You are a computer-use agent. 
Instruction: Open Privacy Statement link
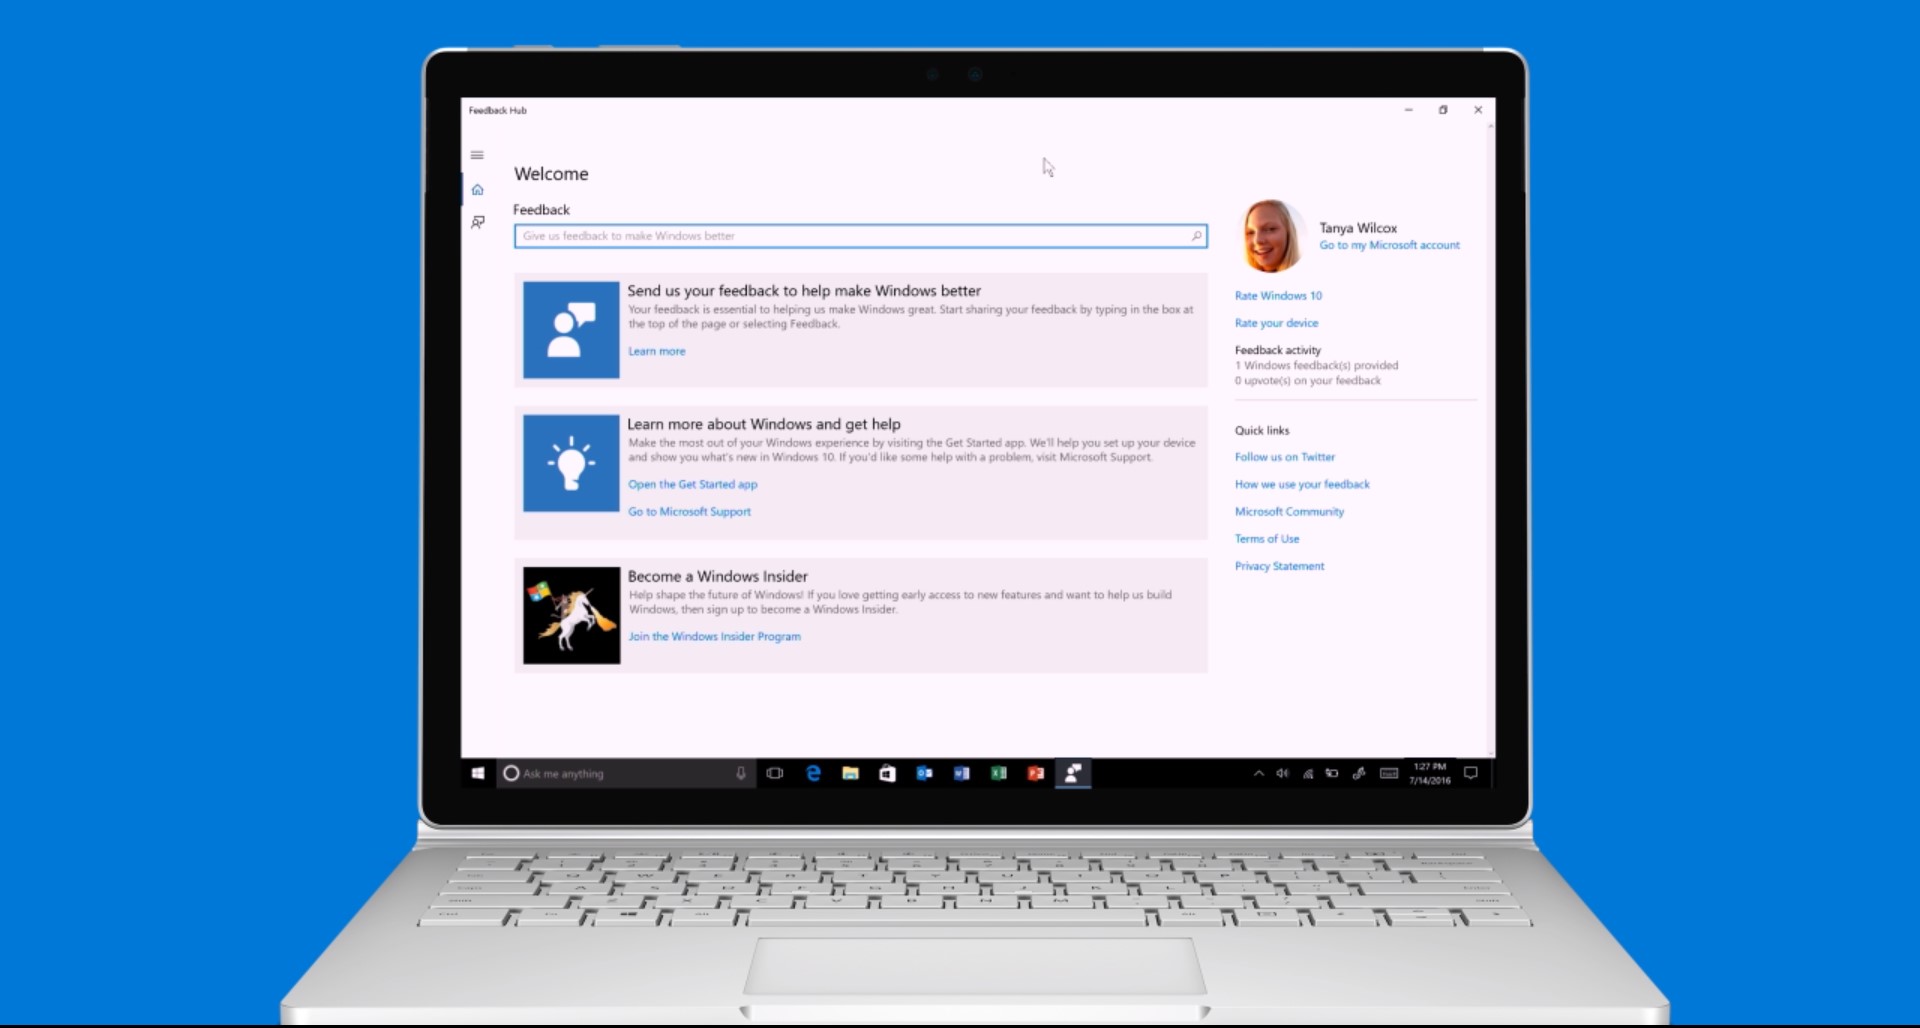pyautogui.click(x=1279, y=566)
